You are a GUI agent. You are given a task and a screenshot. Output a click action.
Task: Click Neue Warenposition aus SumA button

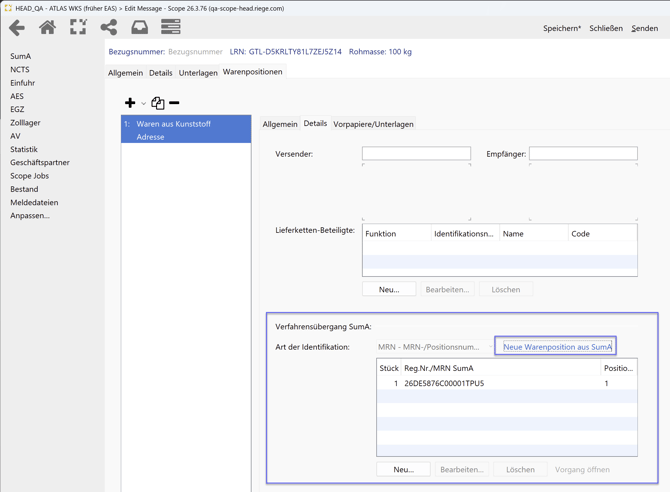pos(556,347)
